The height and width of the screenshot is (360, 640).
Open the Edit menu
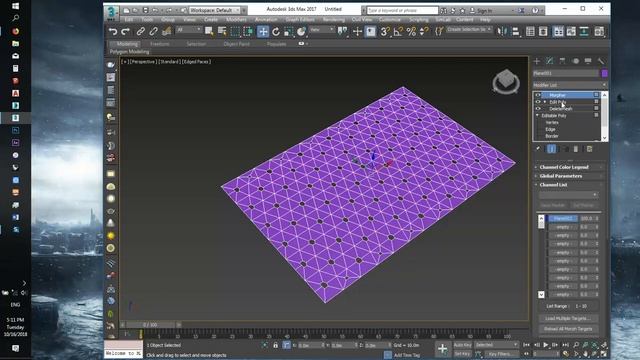[x=129, y=20]
